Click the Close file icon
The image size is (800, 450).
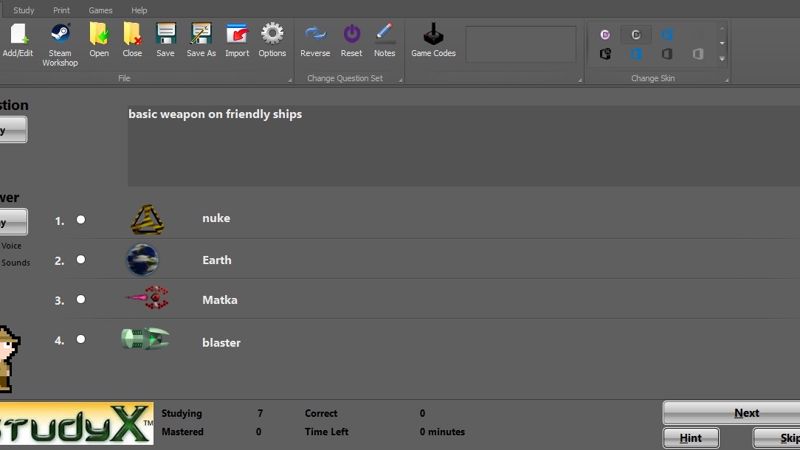click(x=132, y=40)
